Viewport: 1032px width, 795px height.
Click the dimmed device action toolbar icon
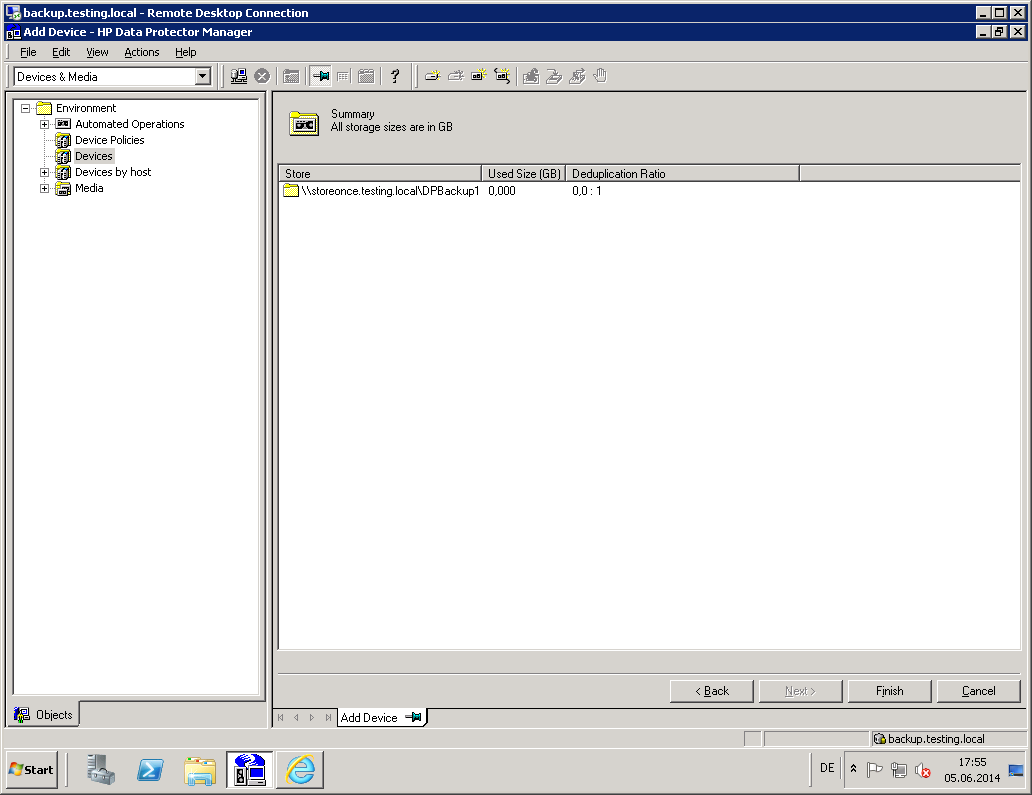(455, 76)
